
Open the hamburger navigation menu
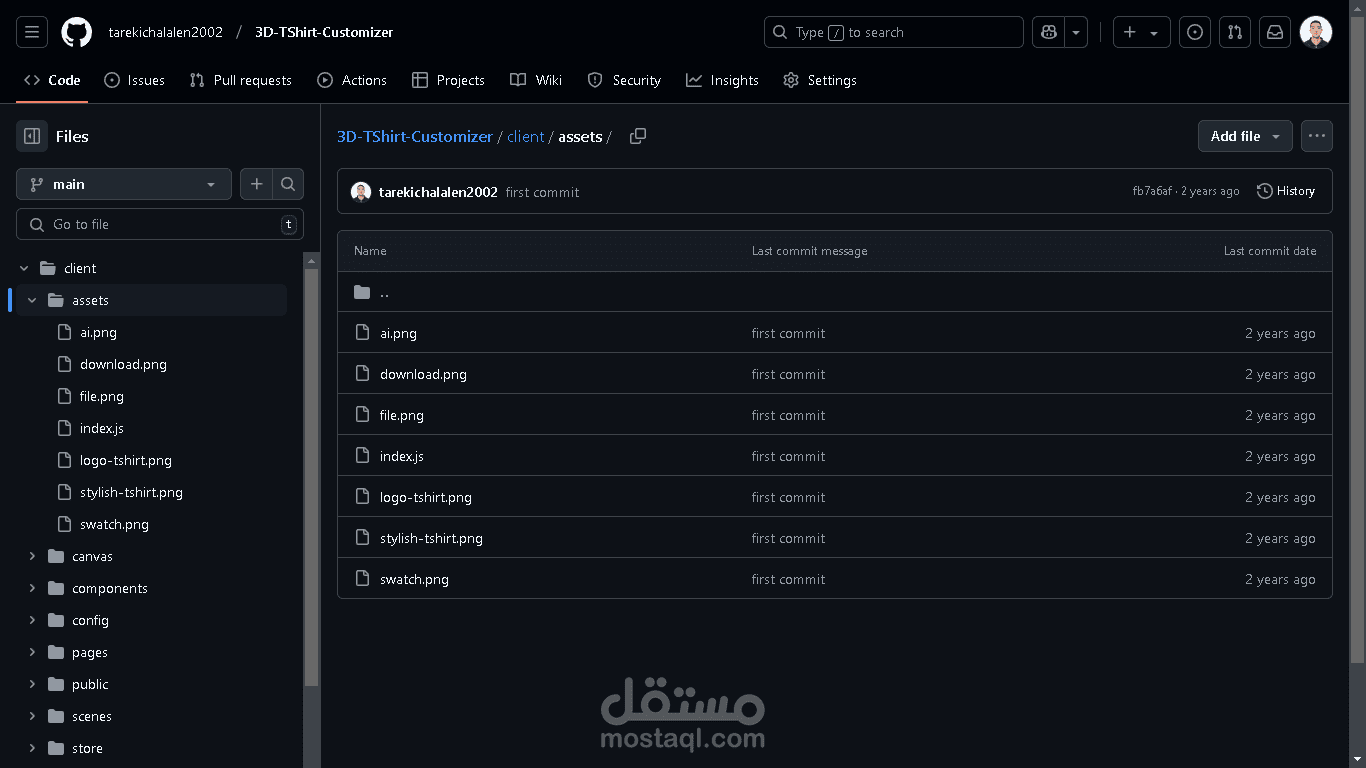[x=32, y=32]
